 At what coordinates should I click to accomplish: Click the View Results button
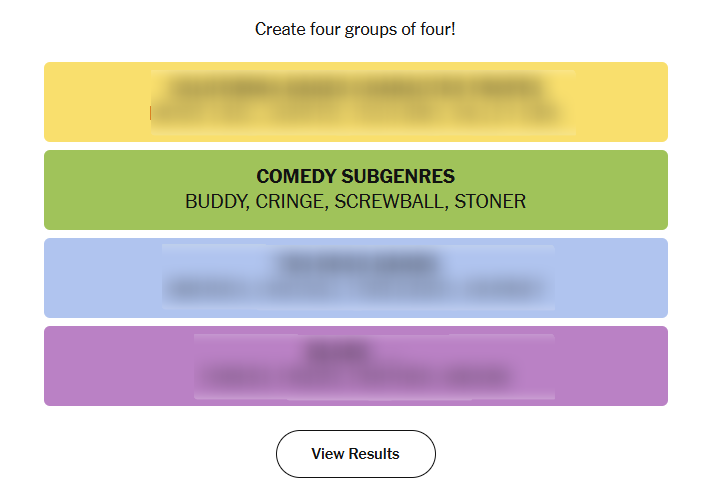[x=355, y=454]
